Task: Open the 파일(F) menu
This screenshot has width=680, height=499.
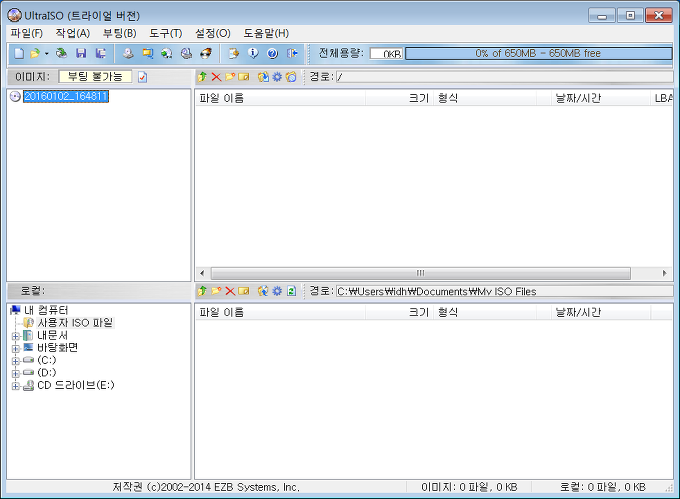Action: pos(26,33)
